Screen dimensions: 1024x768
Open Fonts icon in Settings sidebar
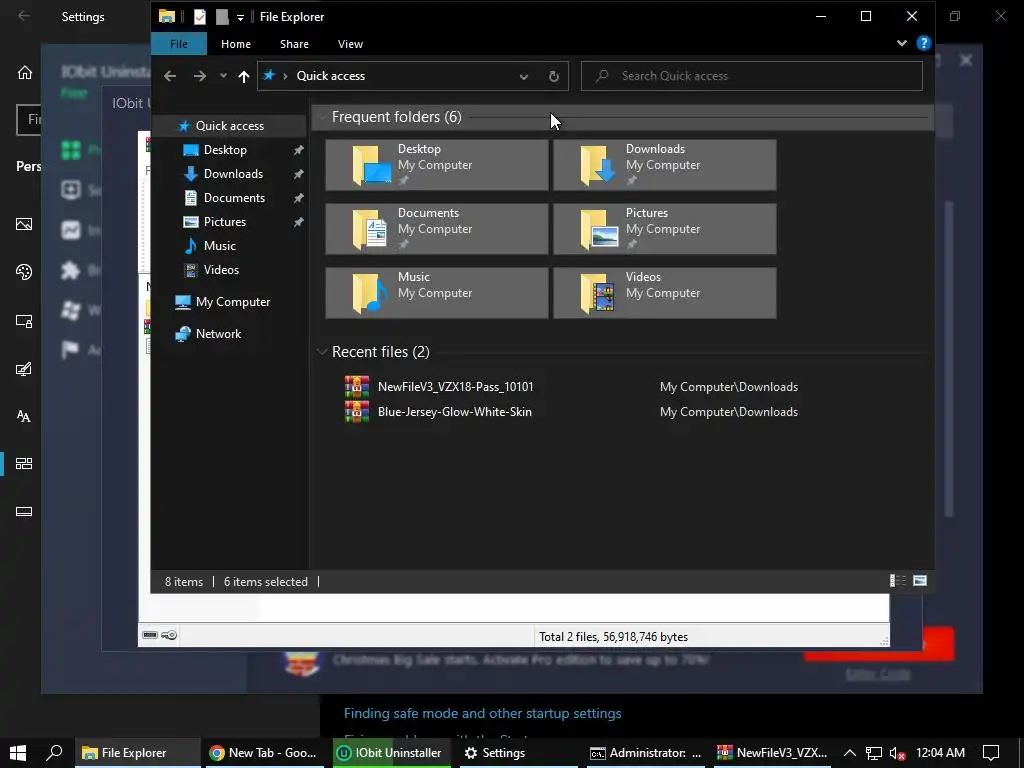click(24, 417)
